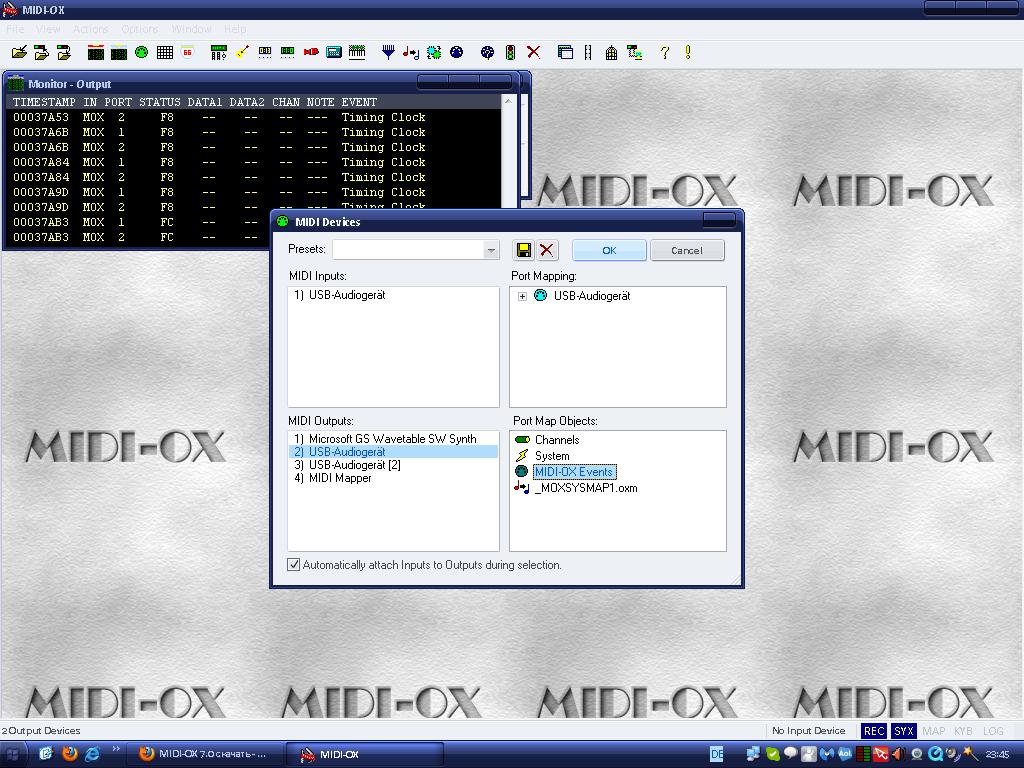Click the grid matrix toolbar icon
1024x768 pixels.
click(165, 53)
